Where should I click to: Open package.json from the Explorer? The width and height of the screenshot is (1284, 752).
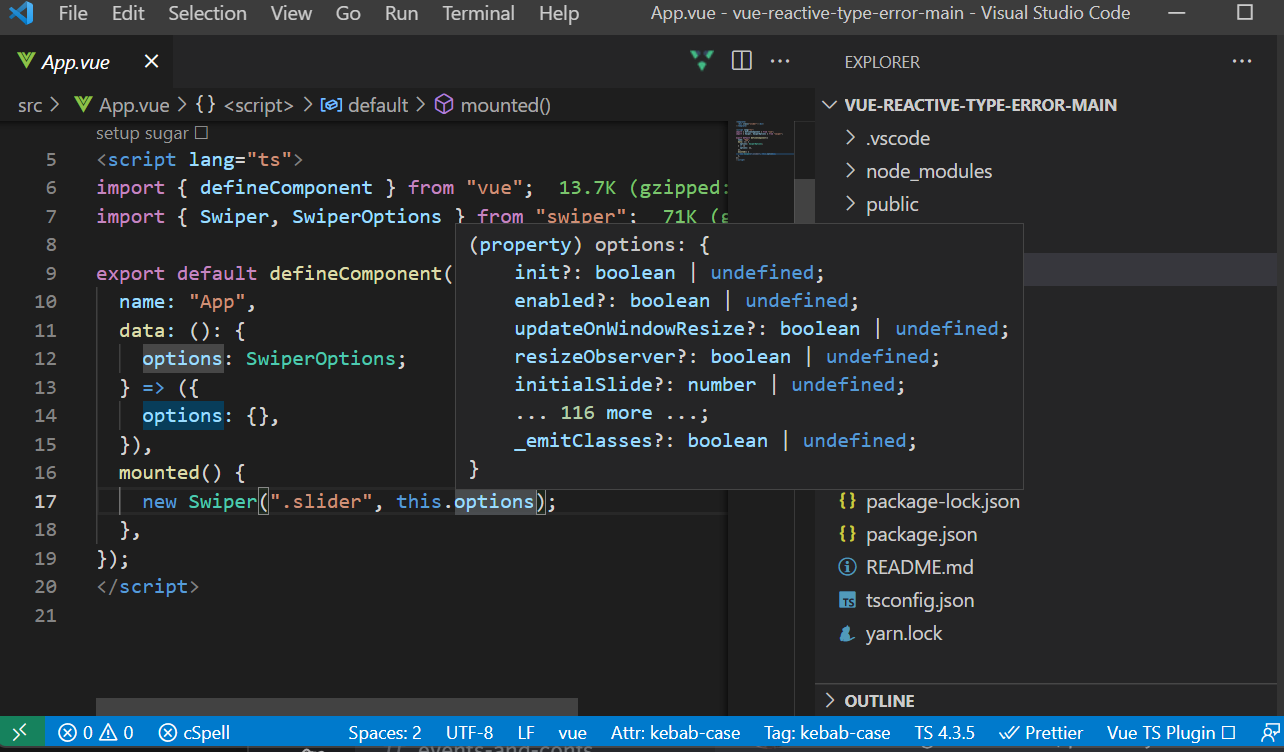(x=920, y=533)
